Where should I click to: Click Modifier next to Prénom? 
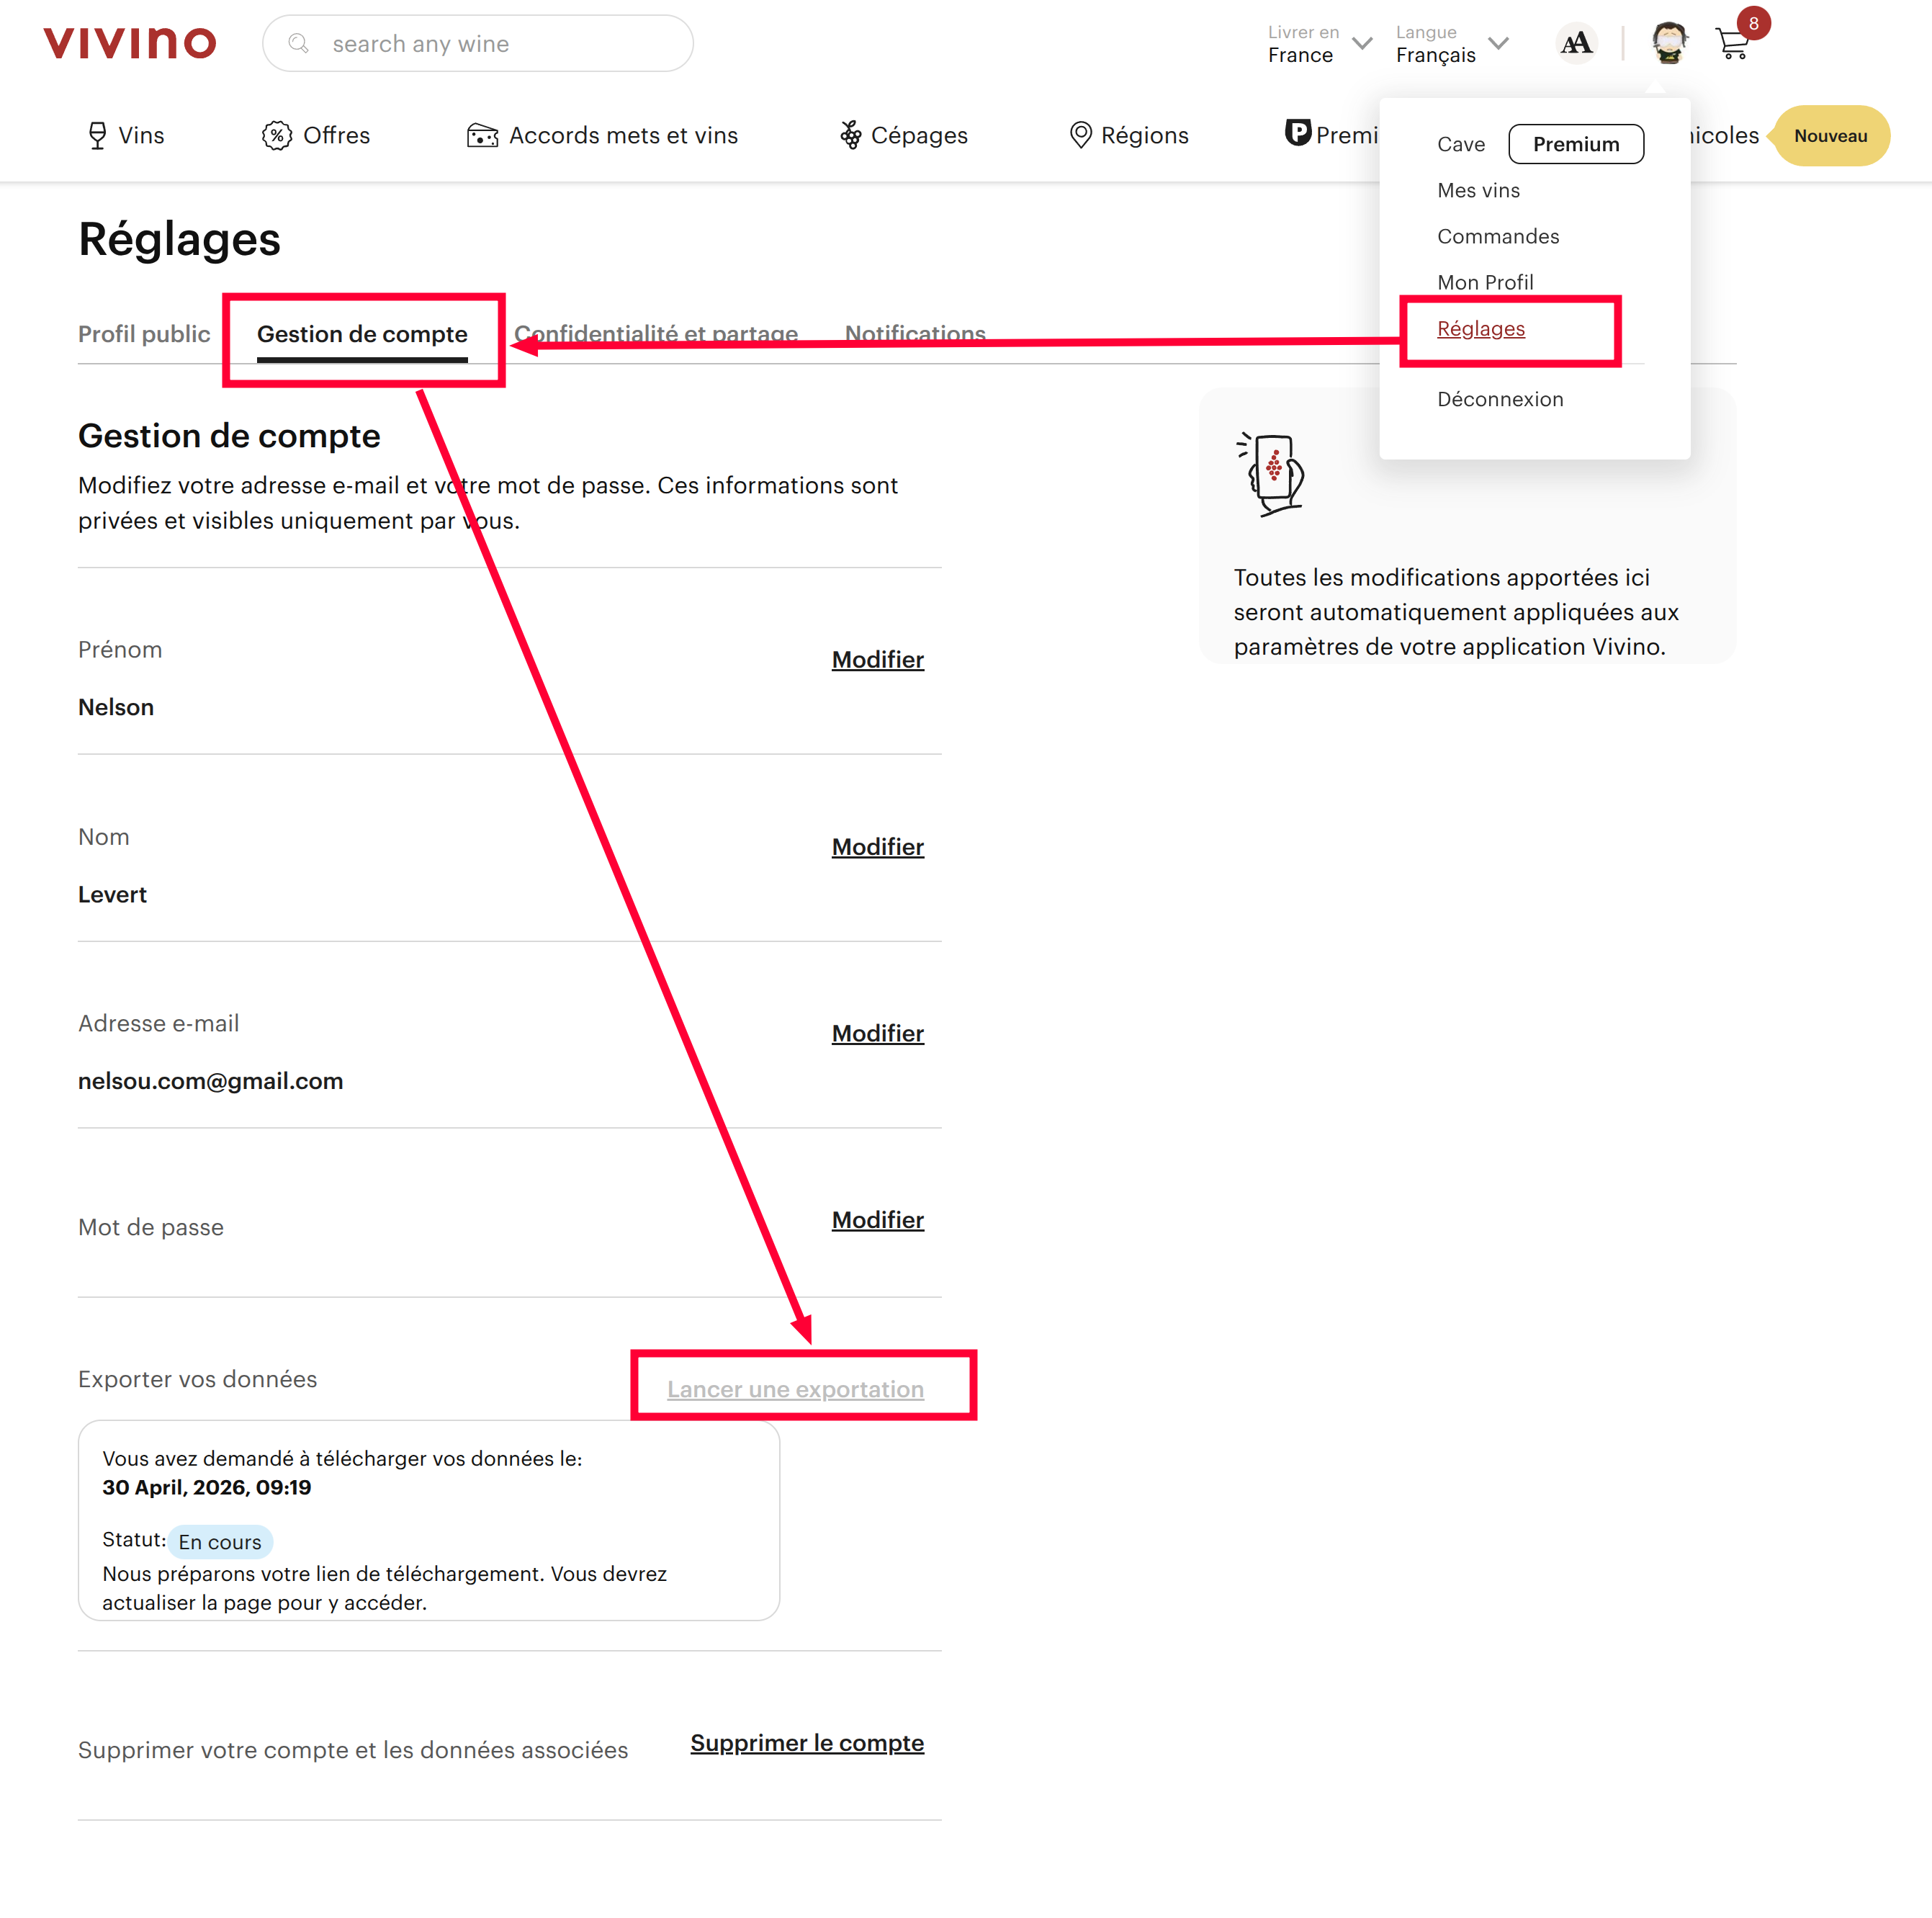(x=877, y=660)
